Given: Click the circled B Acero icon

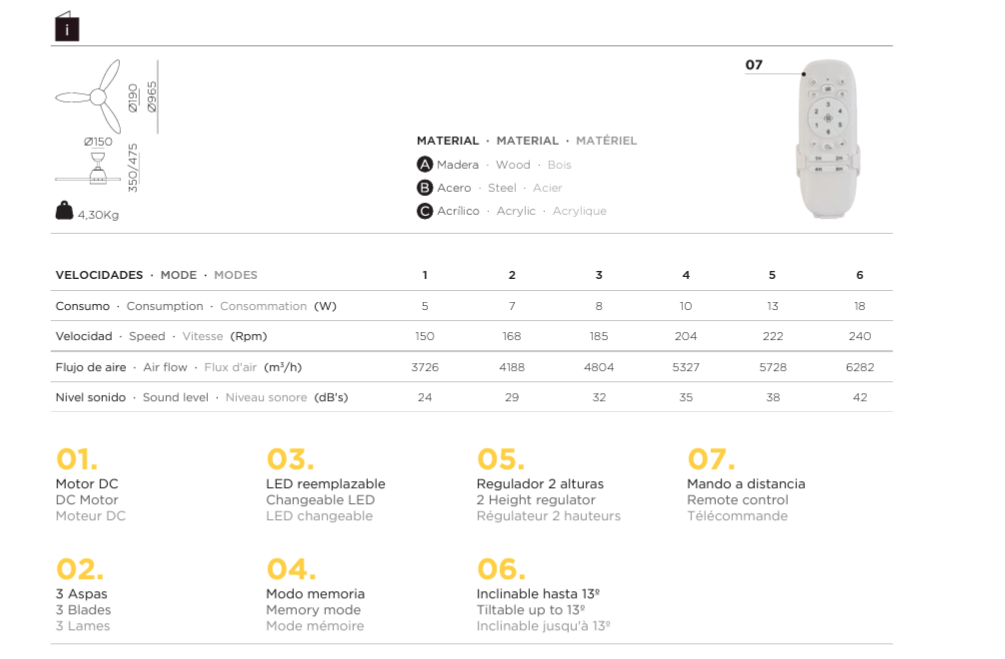Looking at the screenshot, I should 425,188.
